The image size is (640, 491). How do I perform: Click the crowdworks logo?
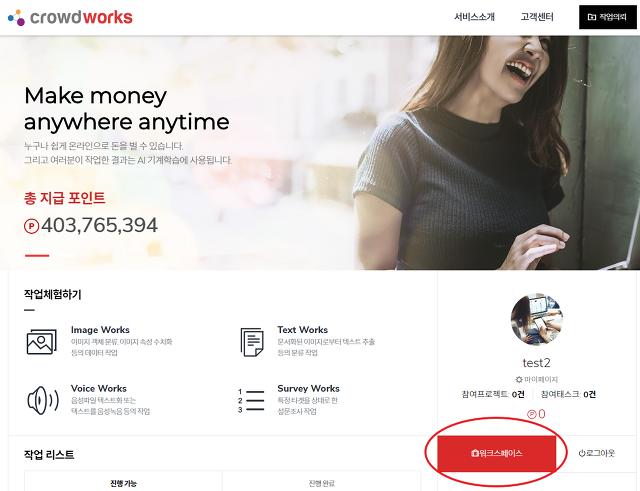pos(70,18)
